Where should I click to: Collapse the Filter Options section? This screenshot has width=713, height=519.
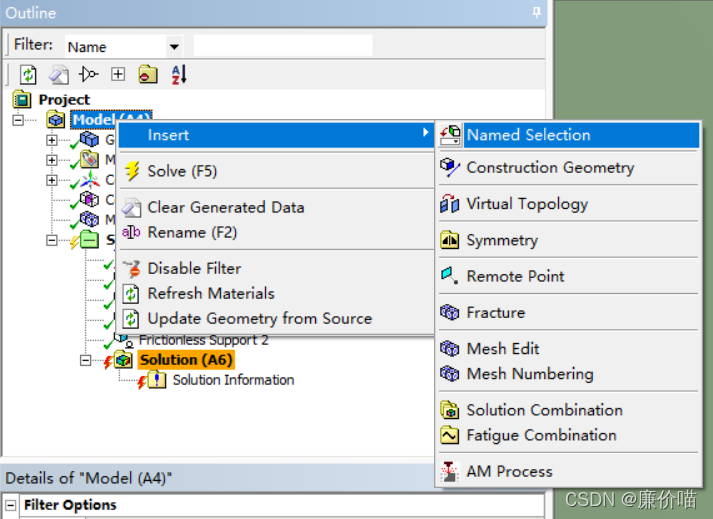pos(10,505)
